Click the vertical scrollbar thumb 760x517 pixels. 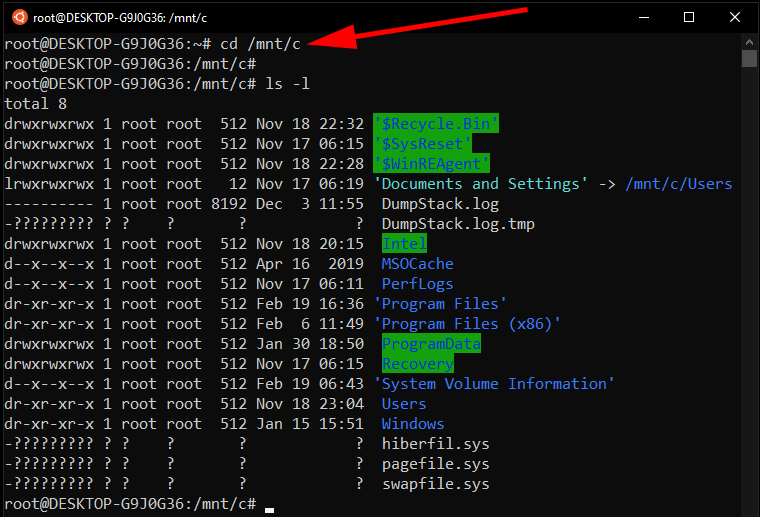(x=749, y=59)
